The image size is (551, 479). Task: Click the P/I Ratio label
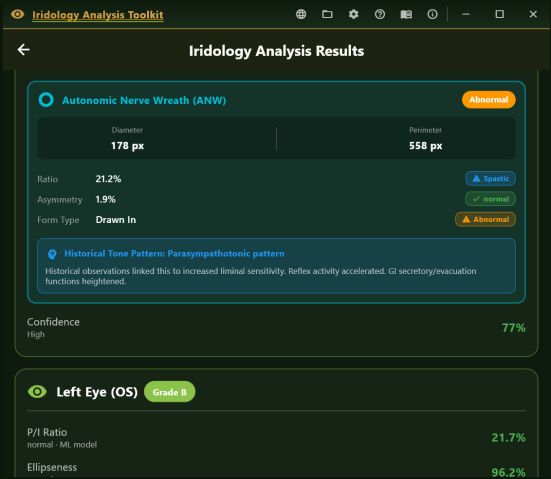pos(47,432)
